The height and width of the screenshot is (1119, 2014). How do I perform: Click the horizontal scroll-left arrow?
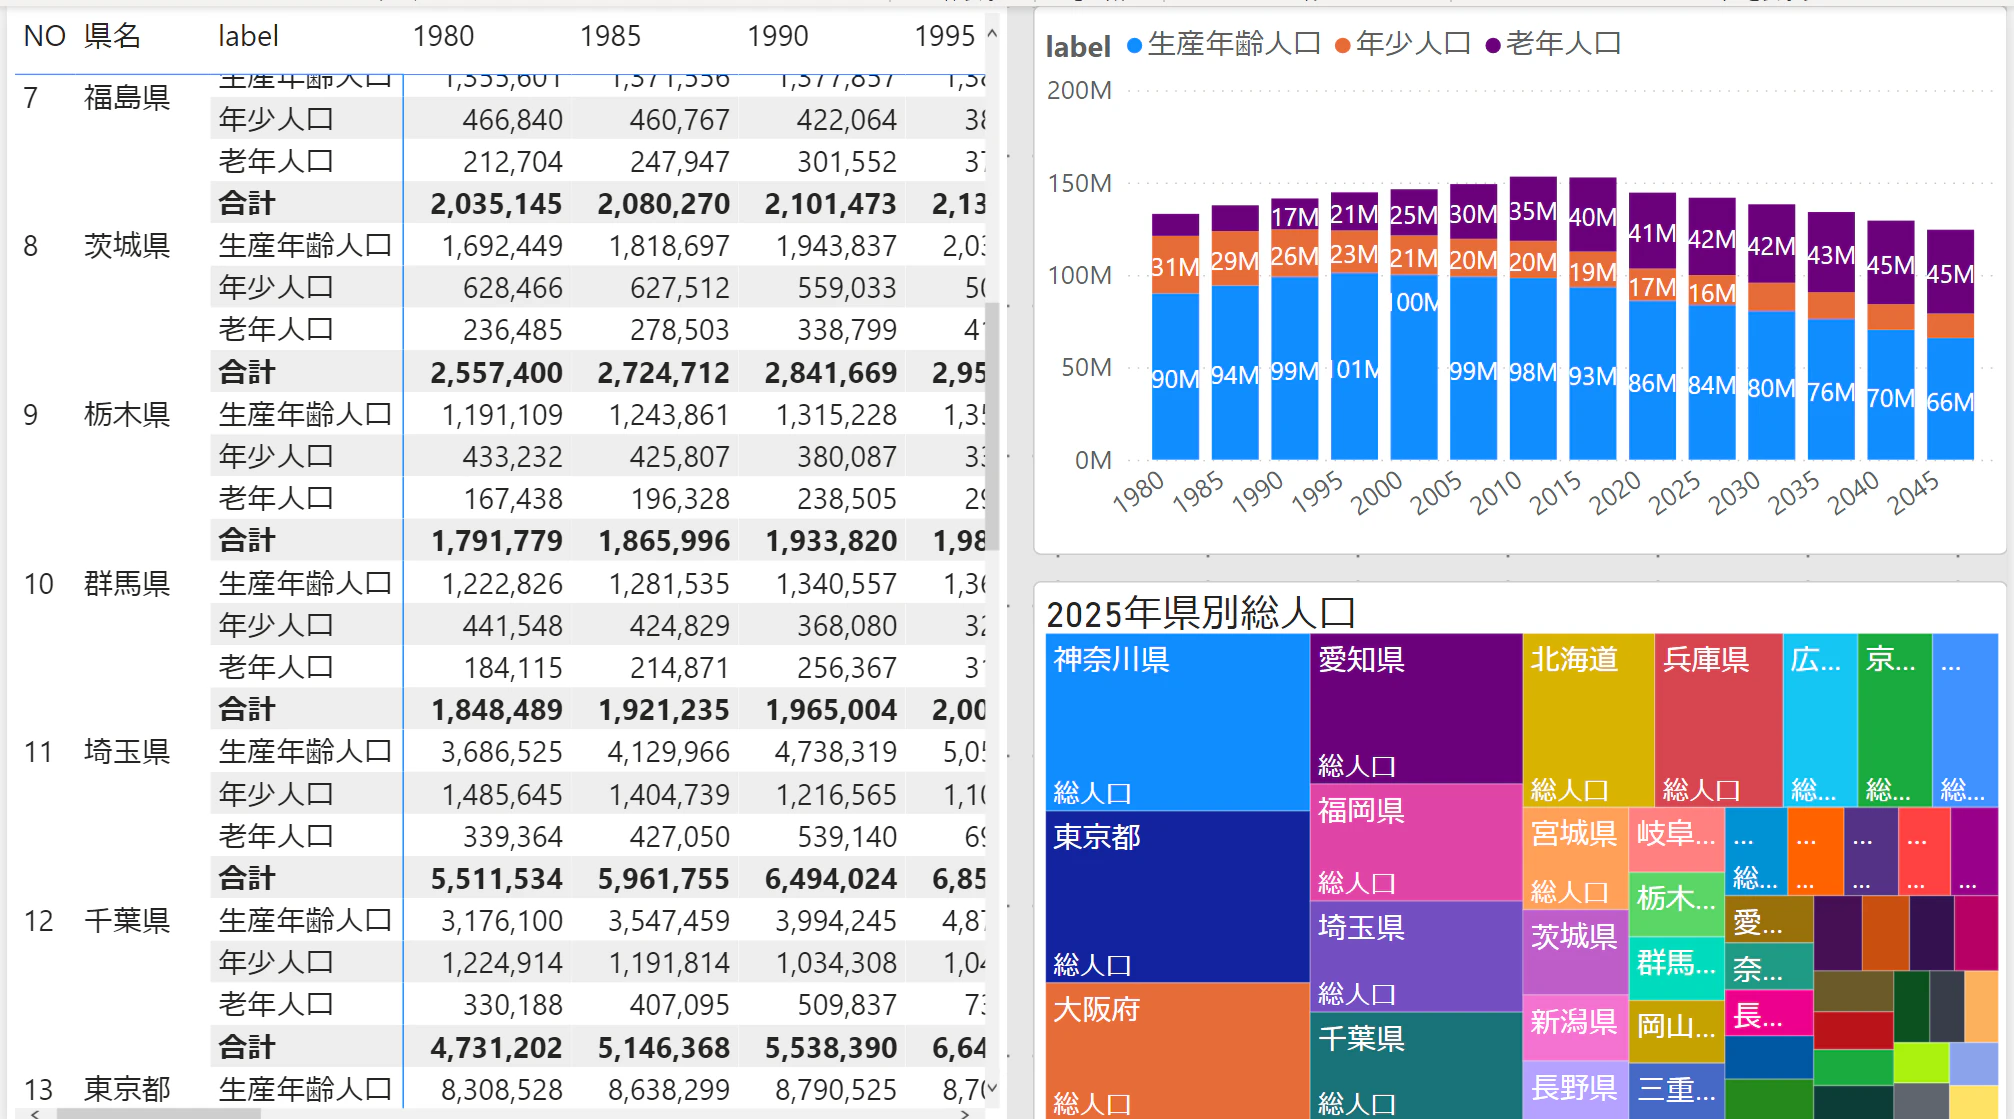(36, 1113)
